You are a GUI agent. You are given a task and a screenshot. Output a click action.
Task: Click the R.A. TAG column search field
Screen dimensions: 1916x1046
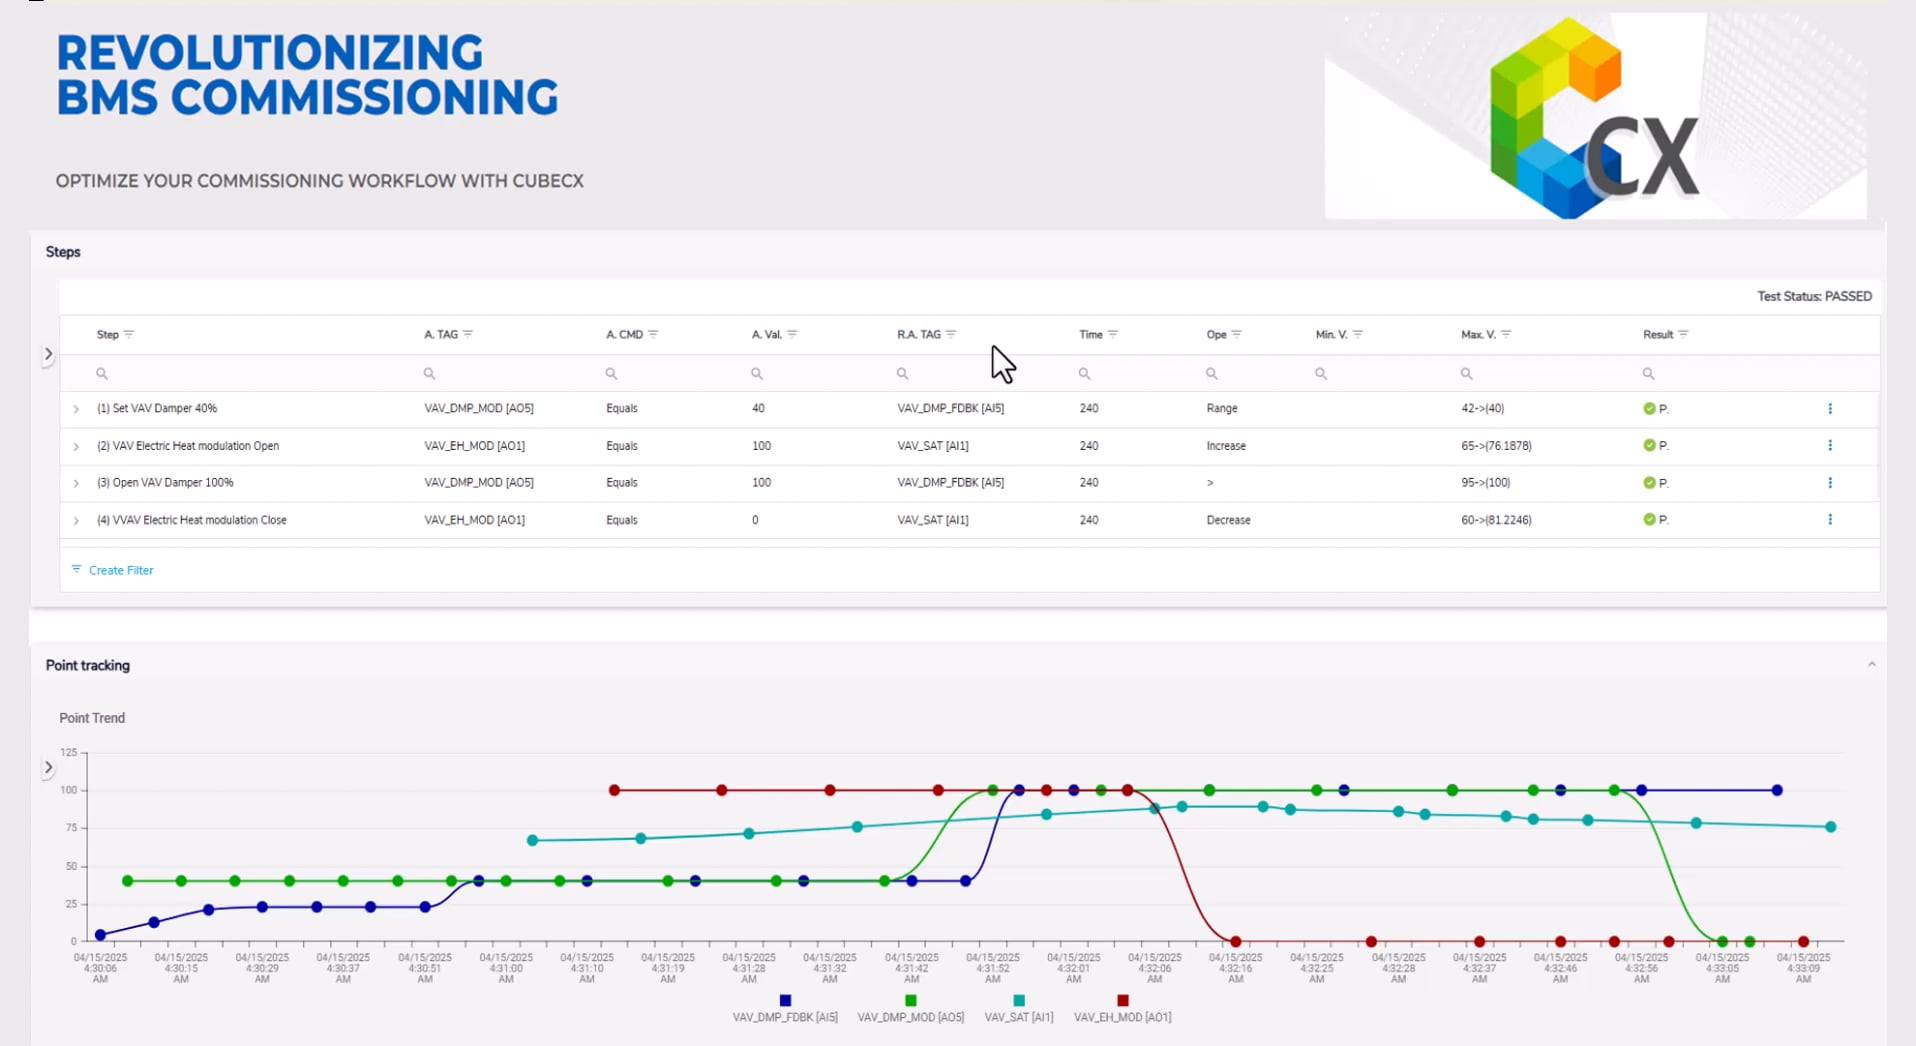pyautogui.click(x=980, y=373)
